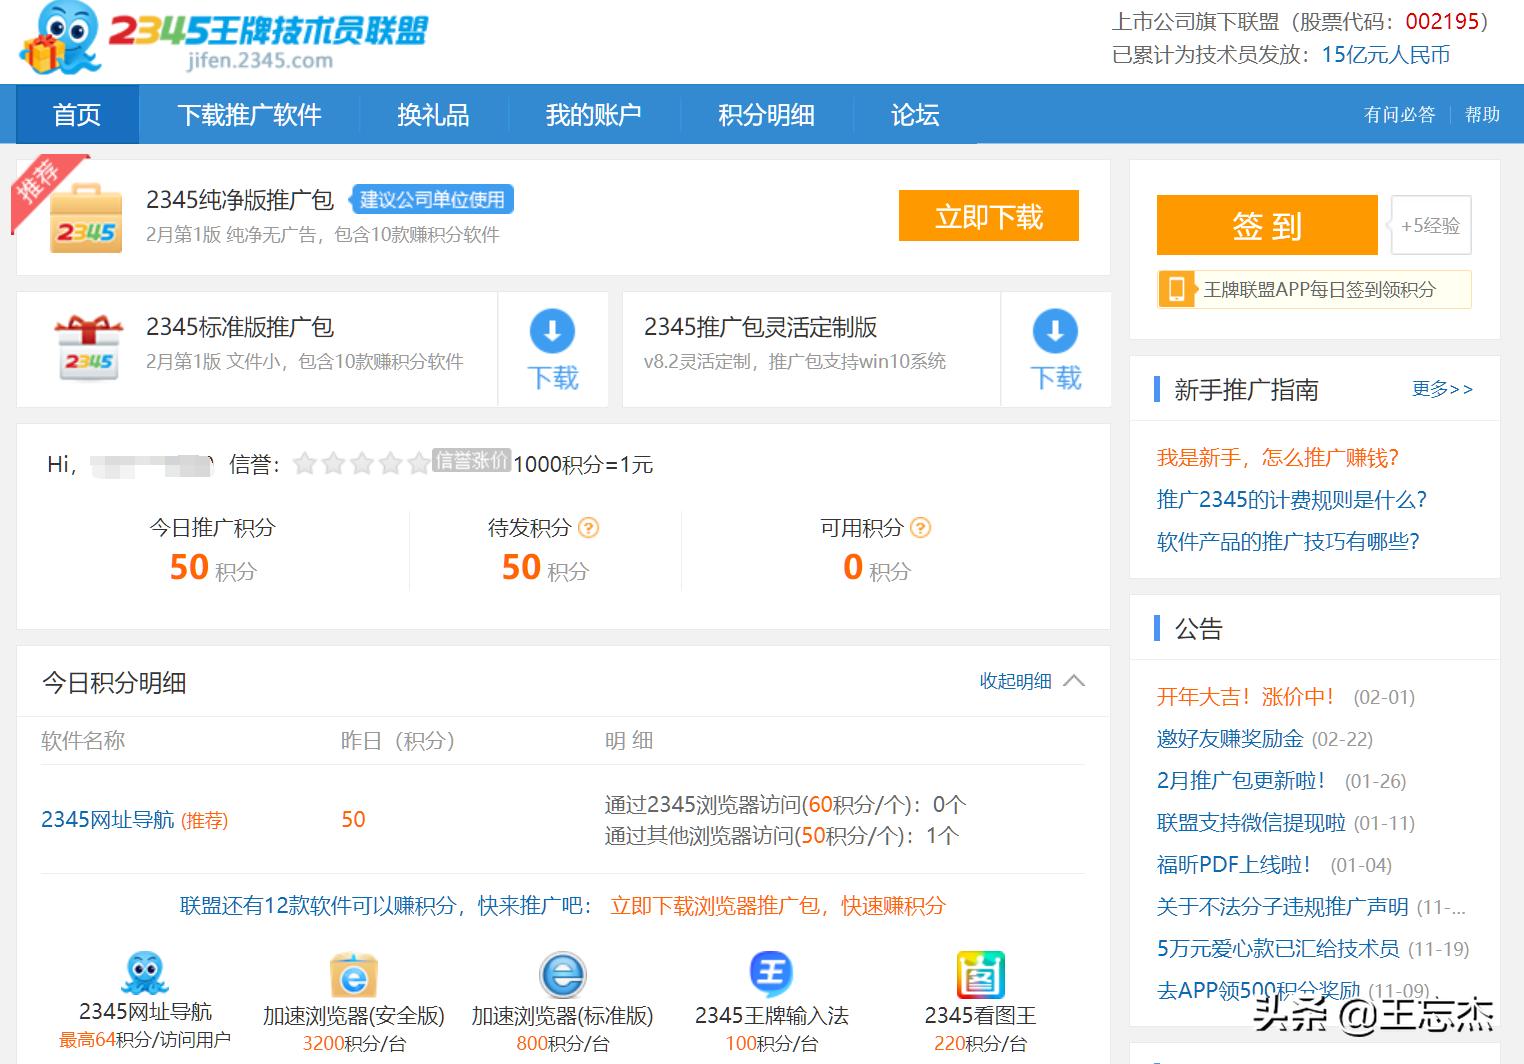
Task: Click the 加速浏览器(安全版) icon
Action: (352, 975)
